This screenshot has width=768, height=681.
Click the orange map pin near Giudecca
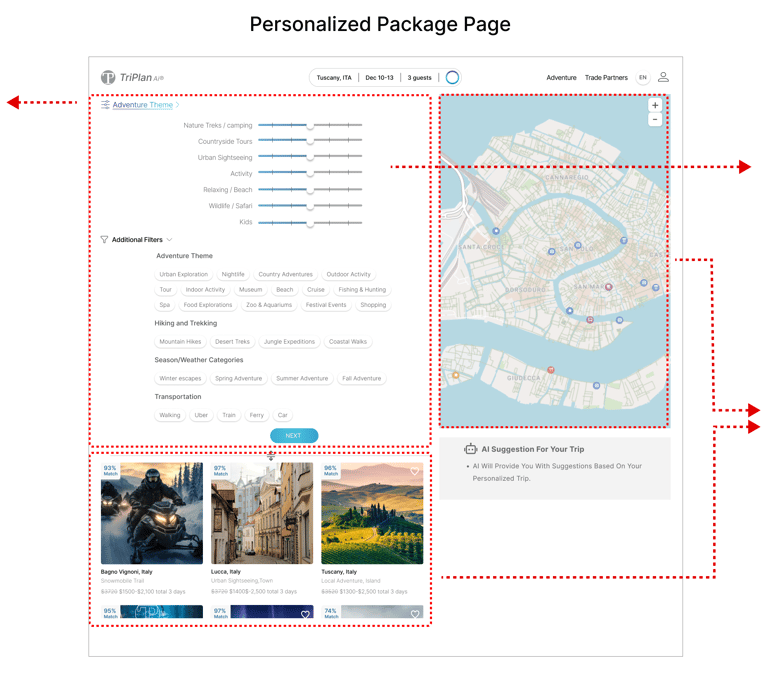pyautogui.click(x=456, y=375)
